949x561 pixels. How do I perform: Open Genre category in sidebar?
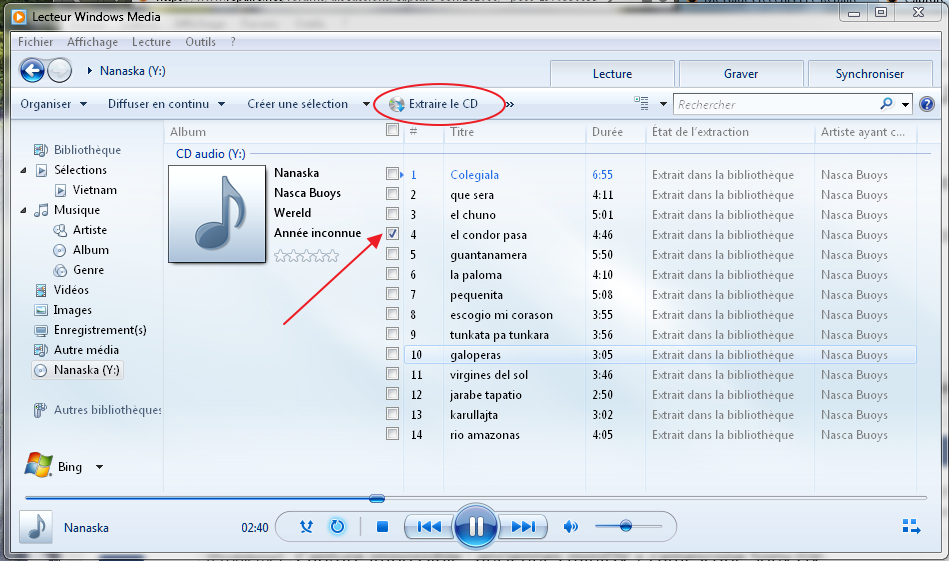(88, 269)
